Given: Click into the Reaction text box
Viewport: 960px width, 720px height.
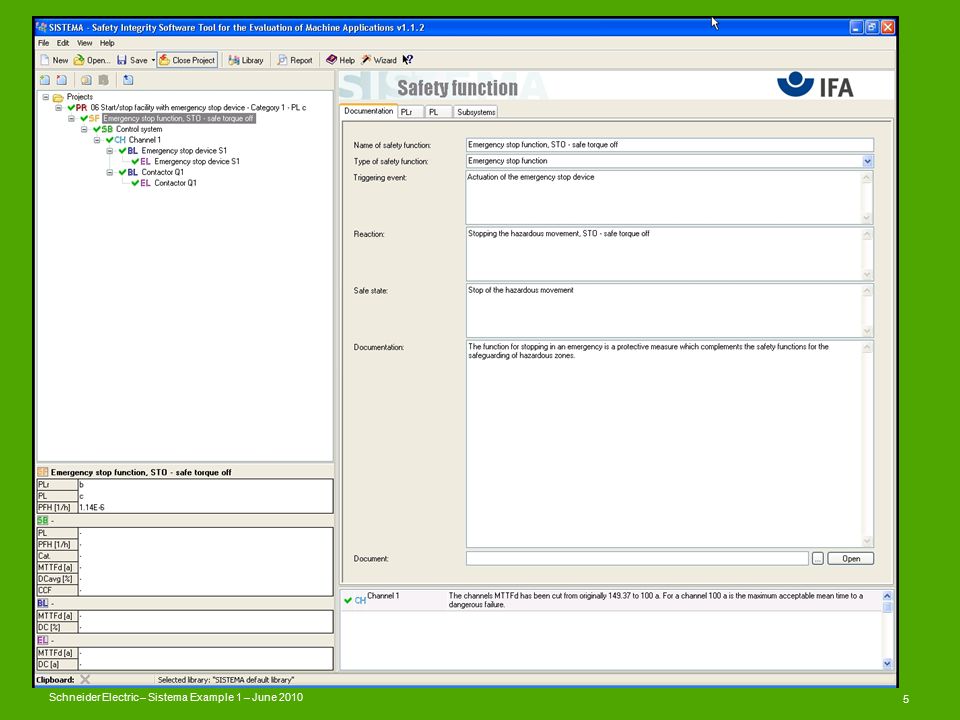Looking at the screenshot, I should coord(670,254).
